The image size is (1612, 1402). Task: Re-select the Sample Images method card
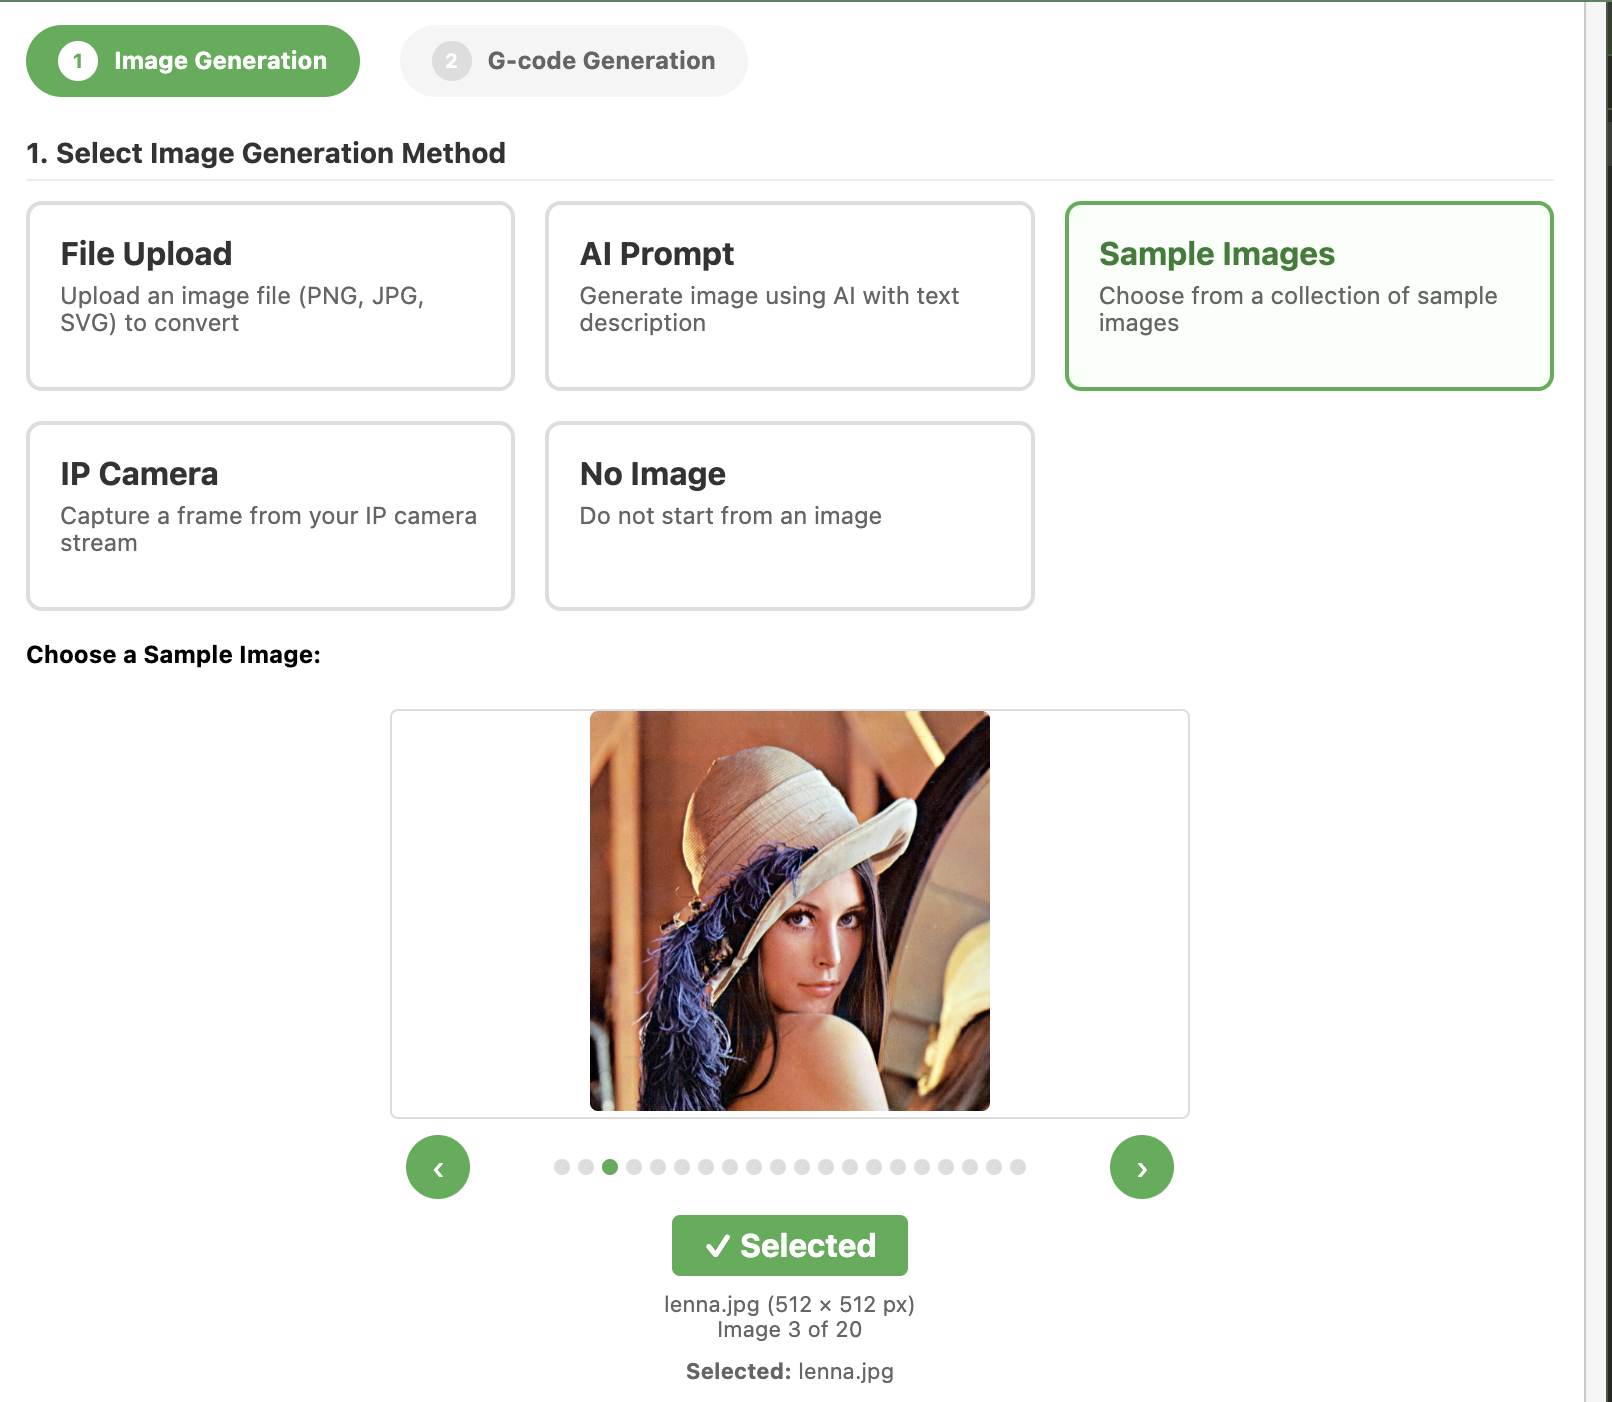pyautogui.click(x=1309, y=293)
